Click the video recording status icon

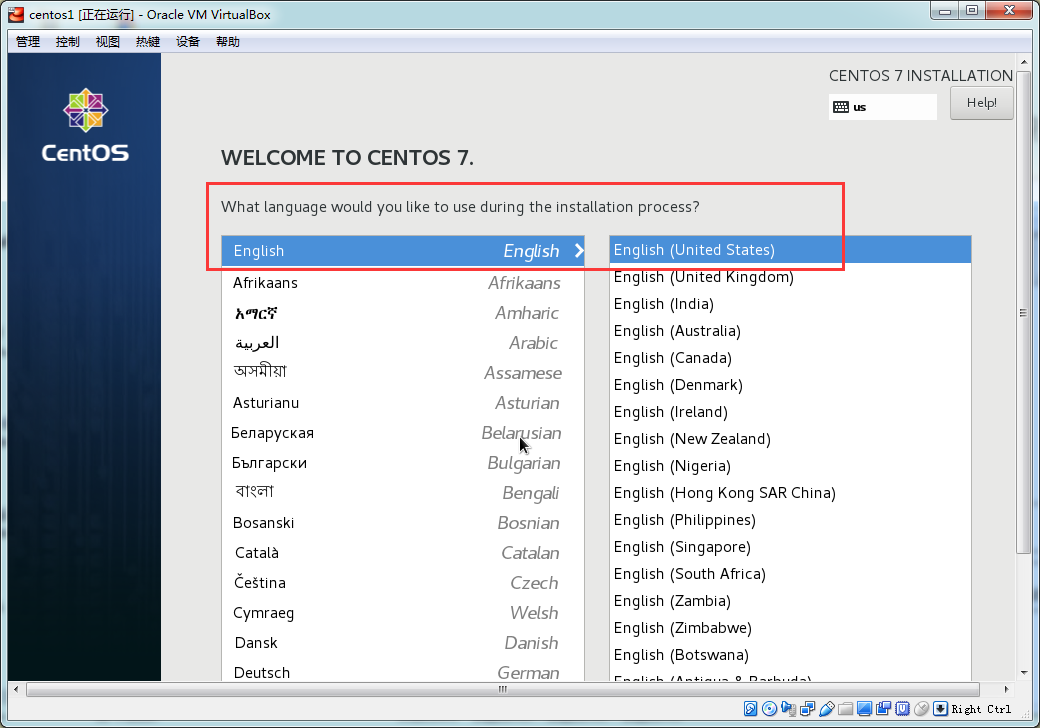[883, 709]
